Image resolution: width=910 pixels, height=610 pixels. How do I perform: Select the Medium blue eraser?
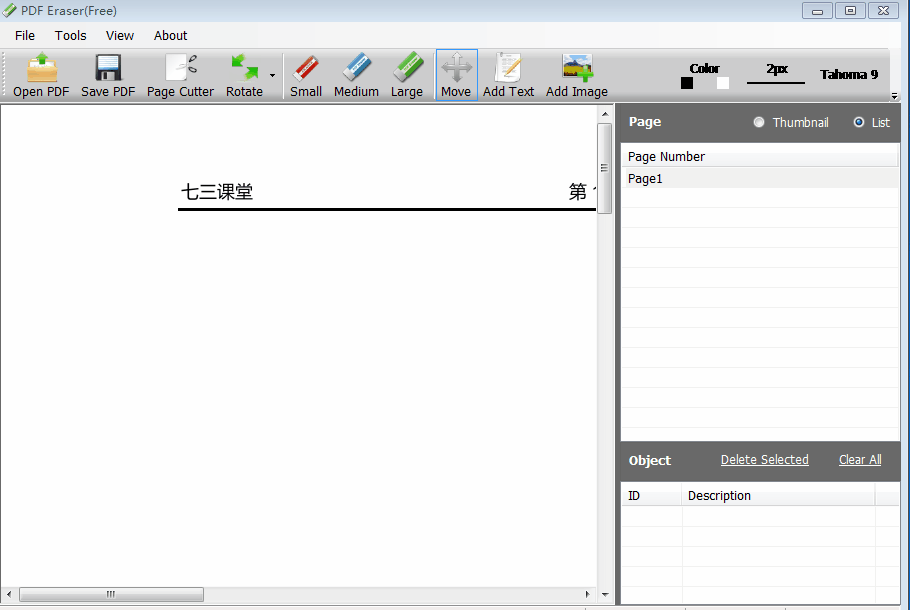[x=356, y=75]
